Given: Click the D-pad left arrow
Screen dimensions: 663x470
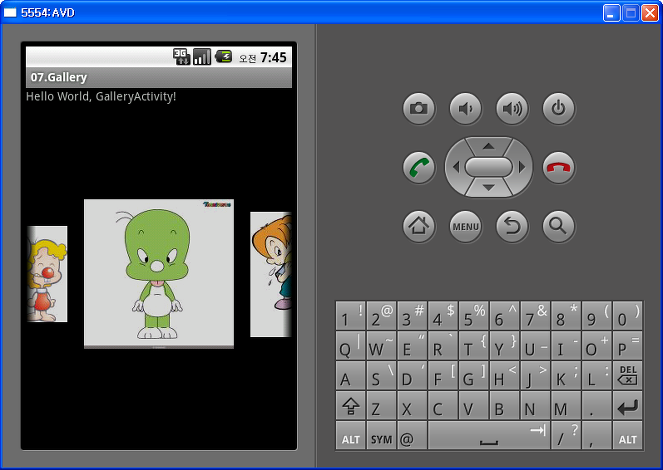Looking at the screenshot, I should (455, 167).
